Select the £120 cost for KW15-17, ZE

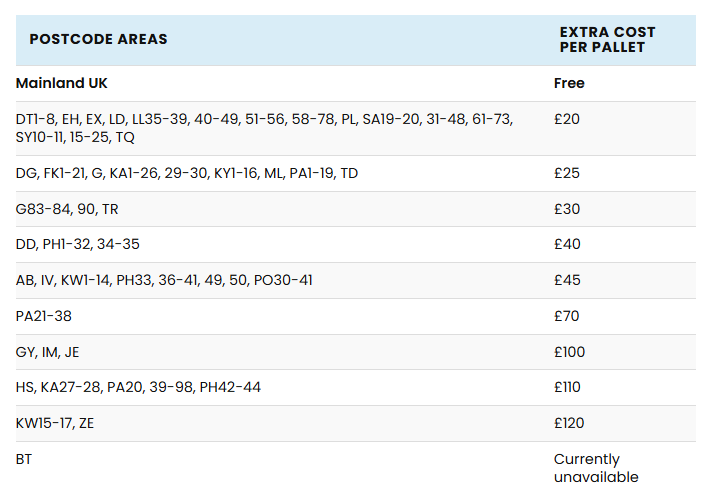click(569, 424)
